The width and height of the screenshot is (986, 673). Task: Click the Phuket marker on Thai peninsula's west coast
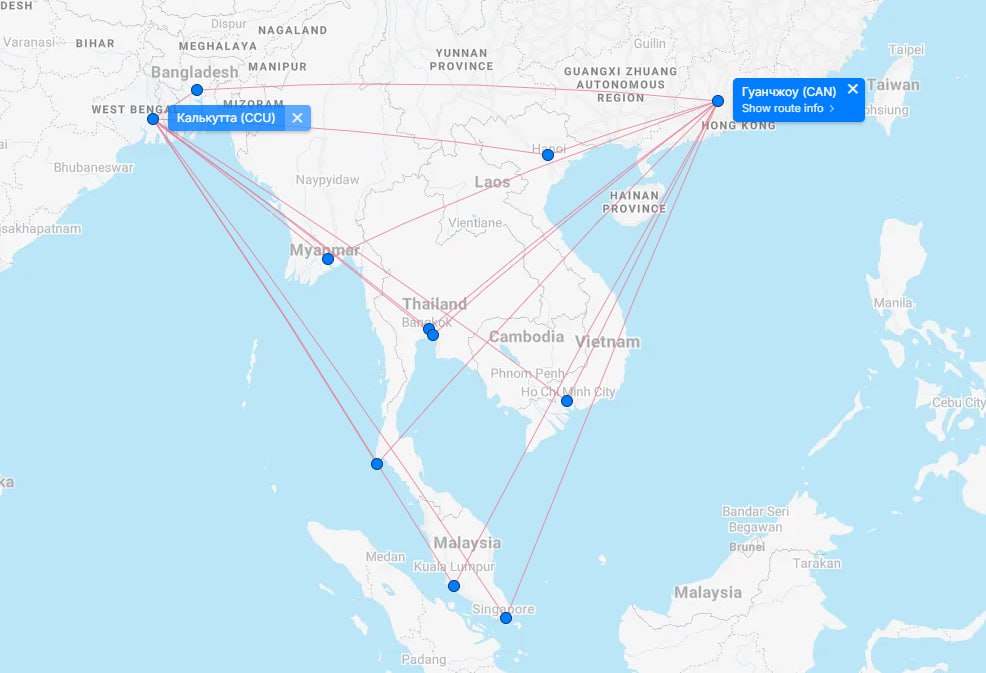[377, 464]
